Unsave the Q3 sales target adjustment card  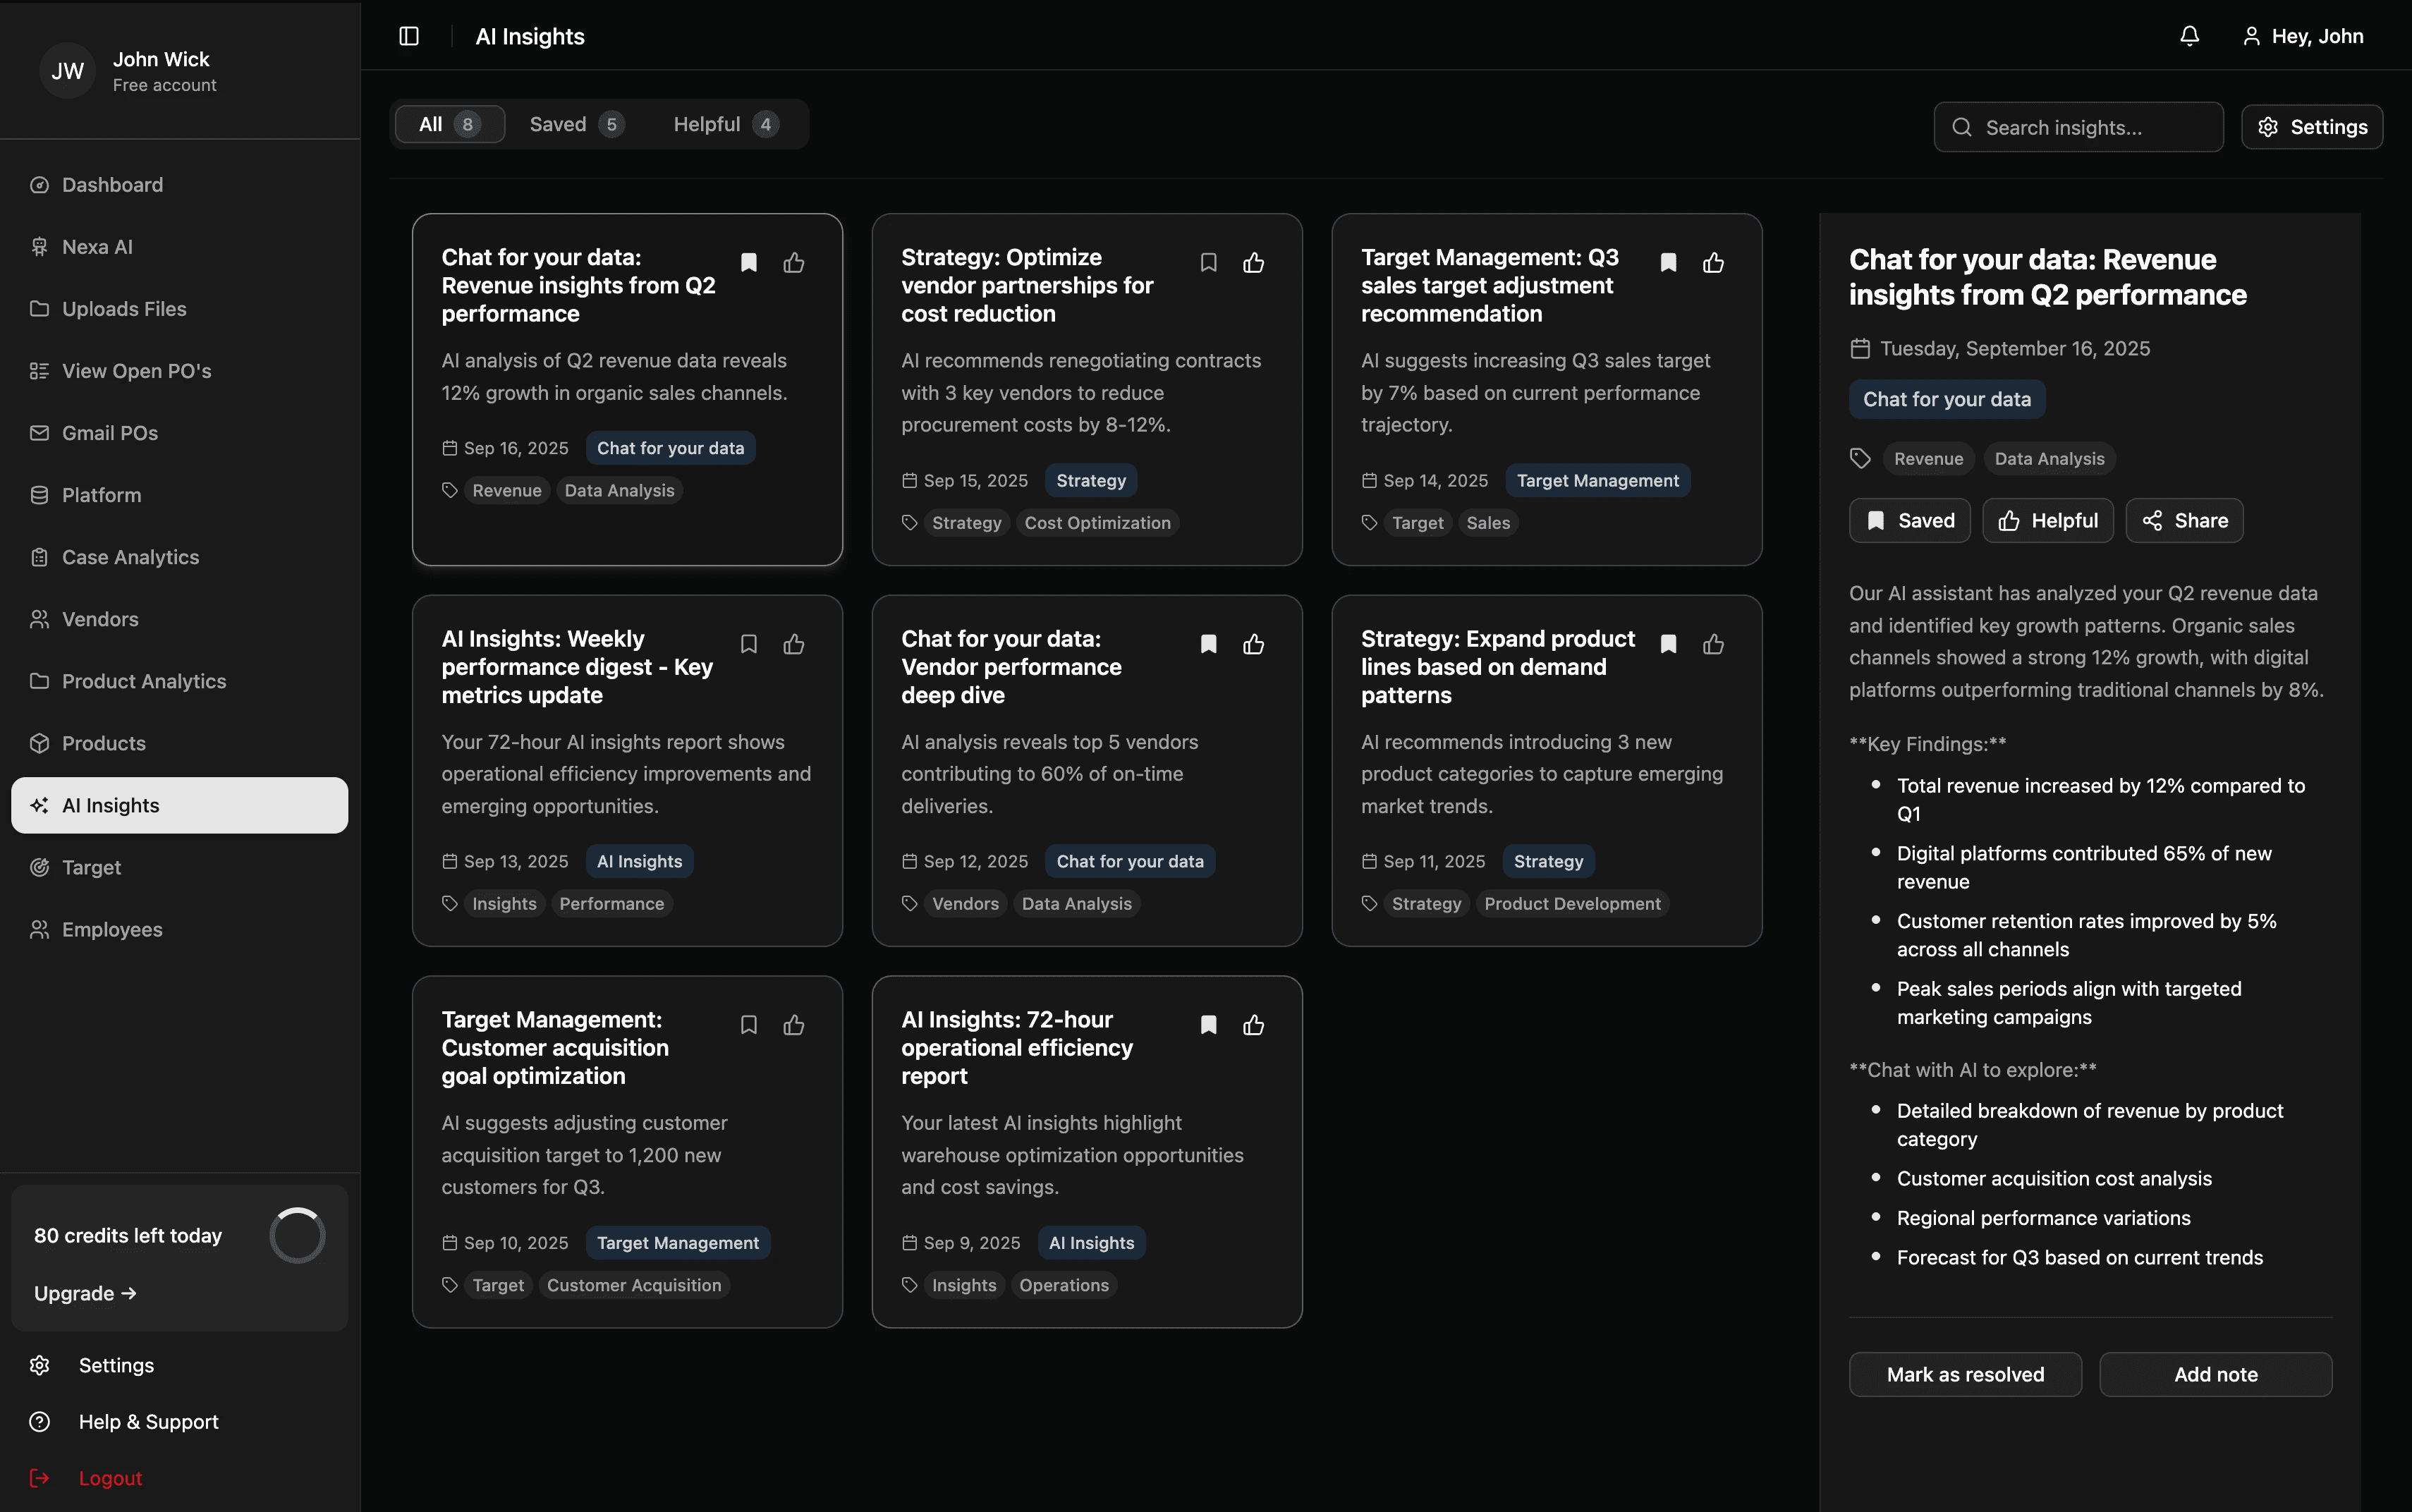point(1668,263)
